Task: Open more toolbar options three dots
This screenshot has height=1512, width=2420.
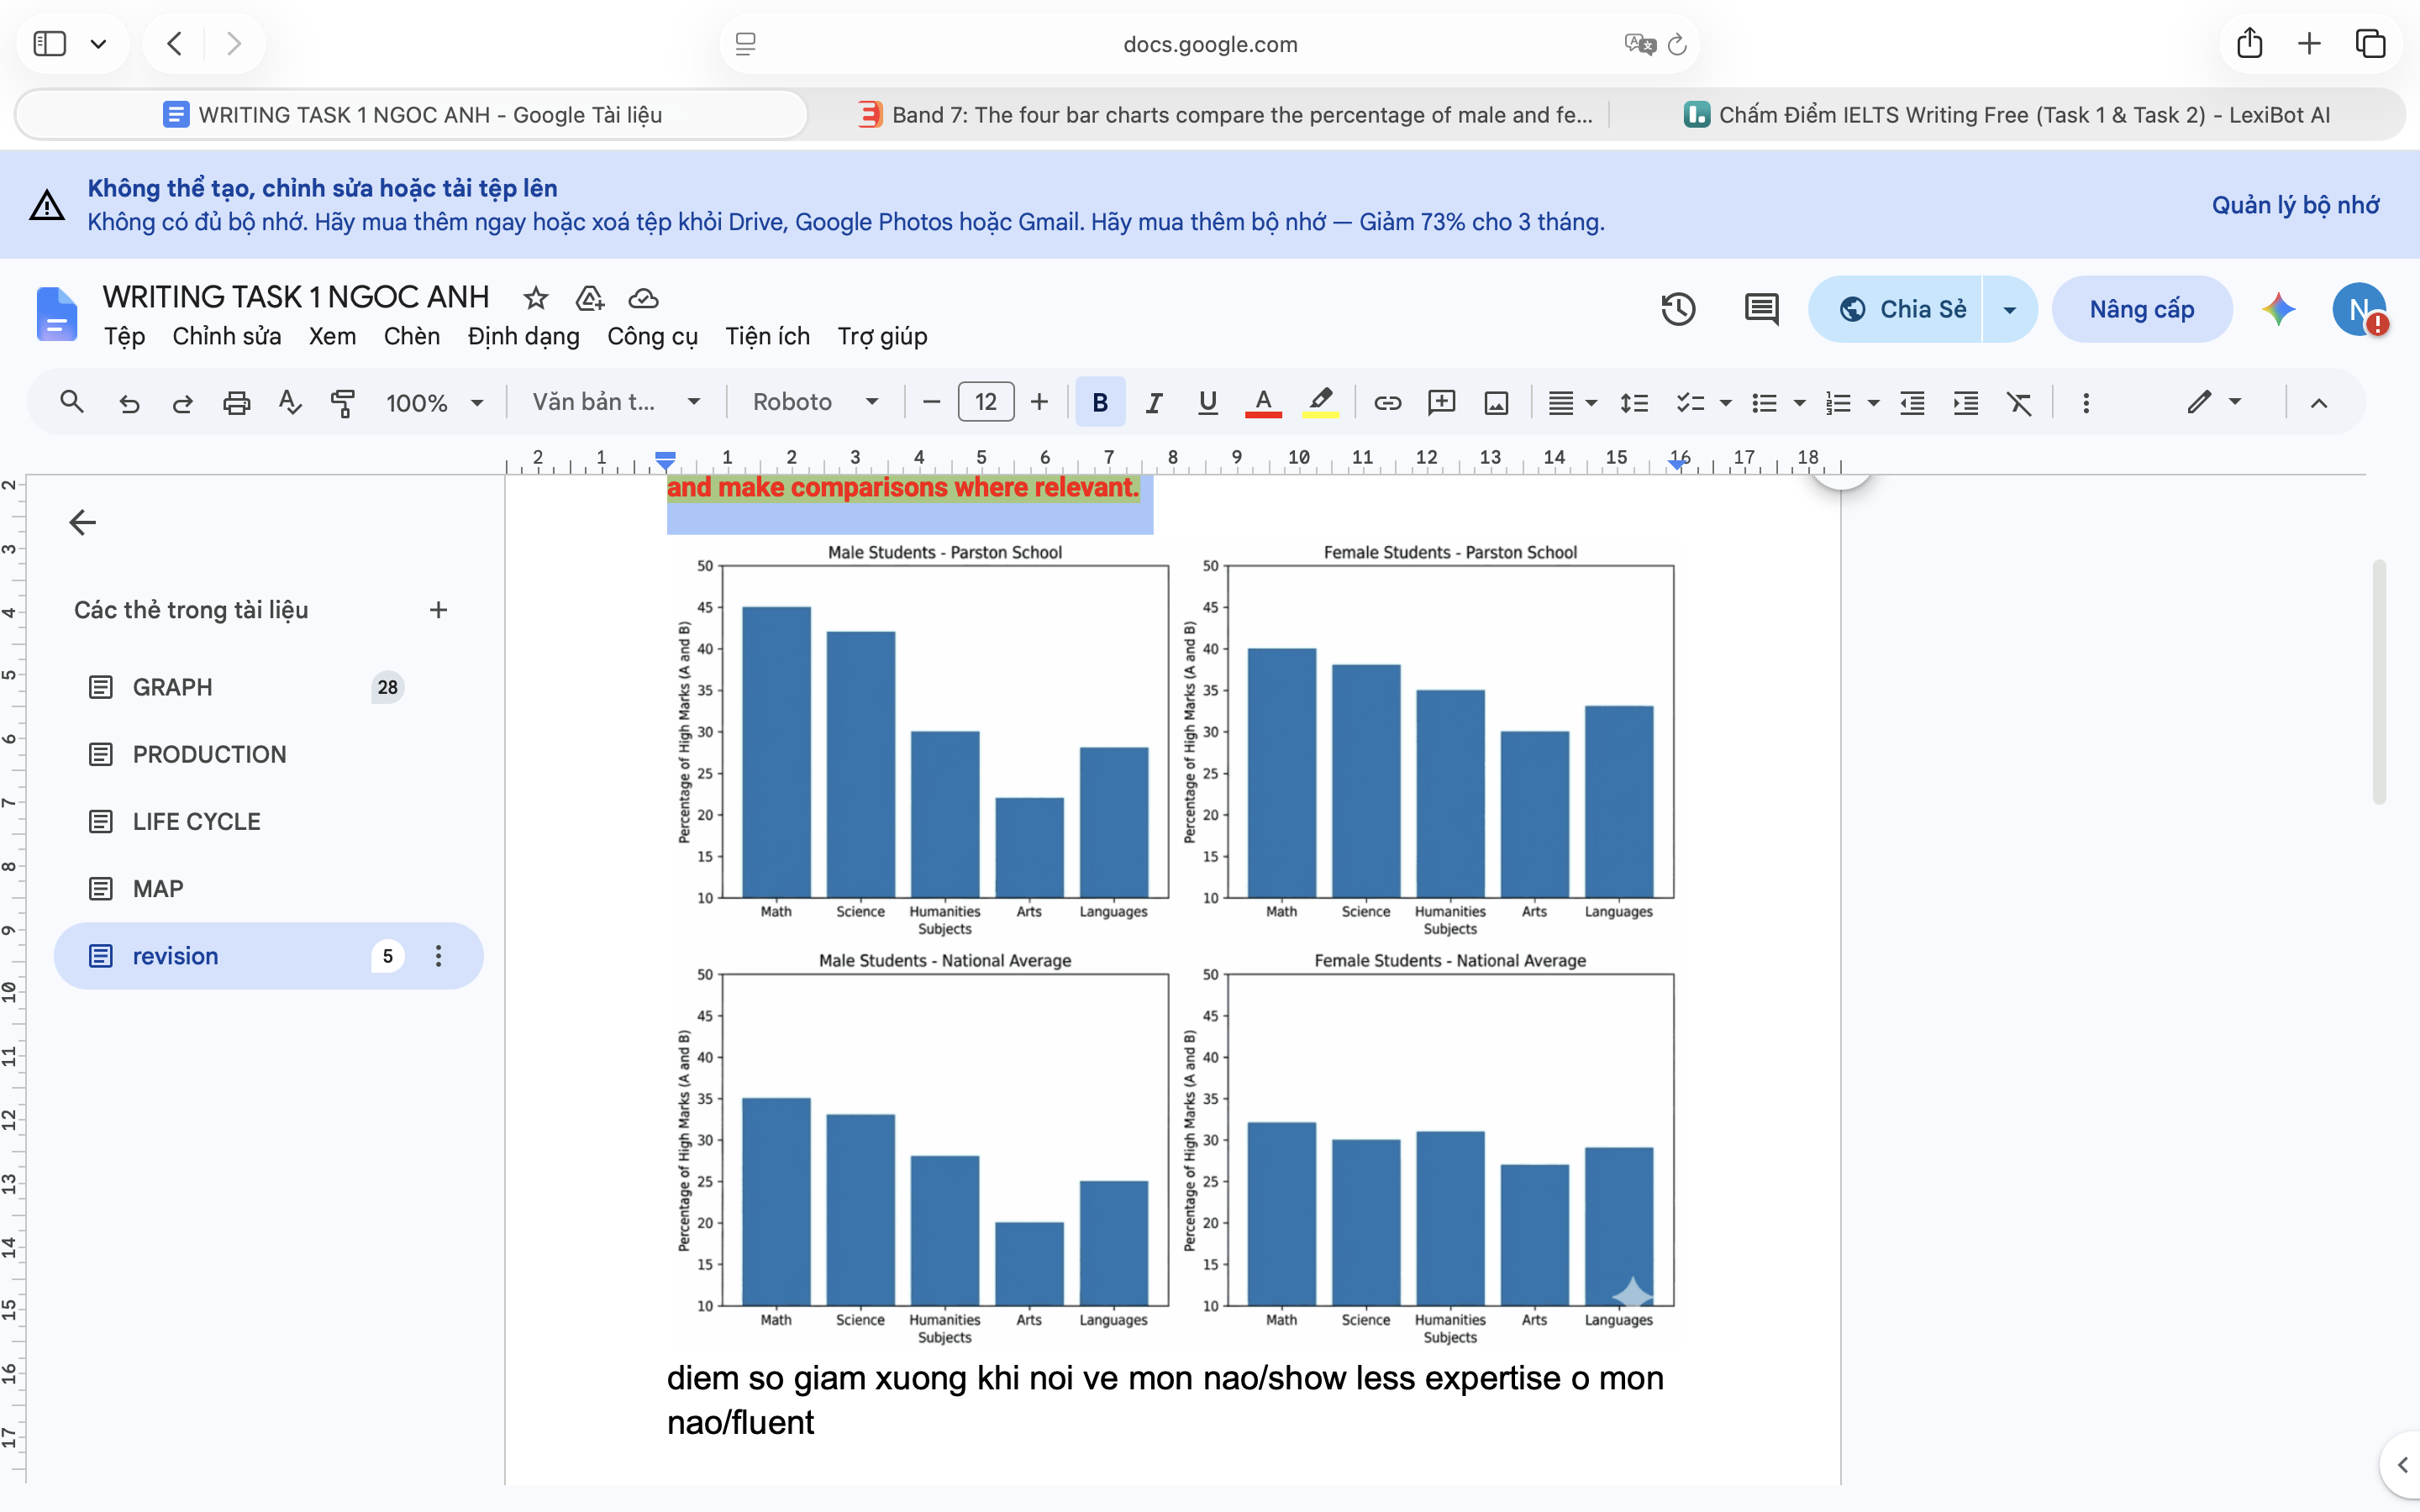Action: point(2085,403)
